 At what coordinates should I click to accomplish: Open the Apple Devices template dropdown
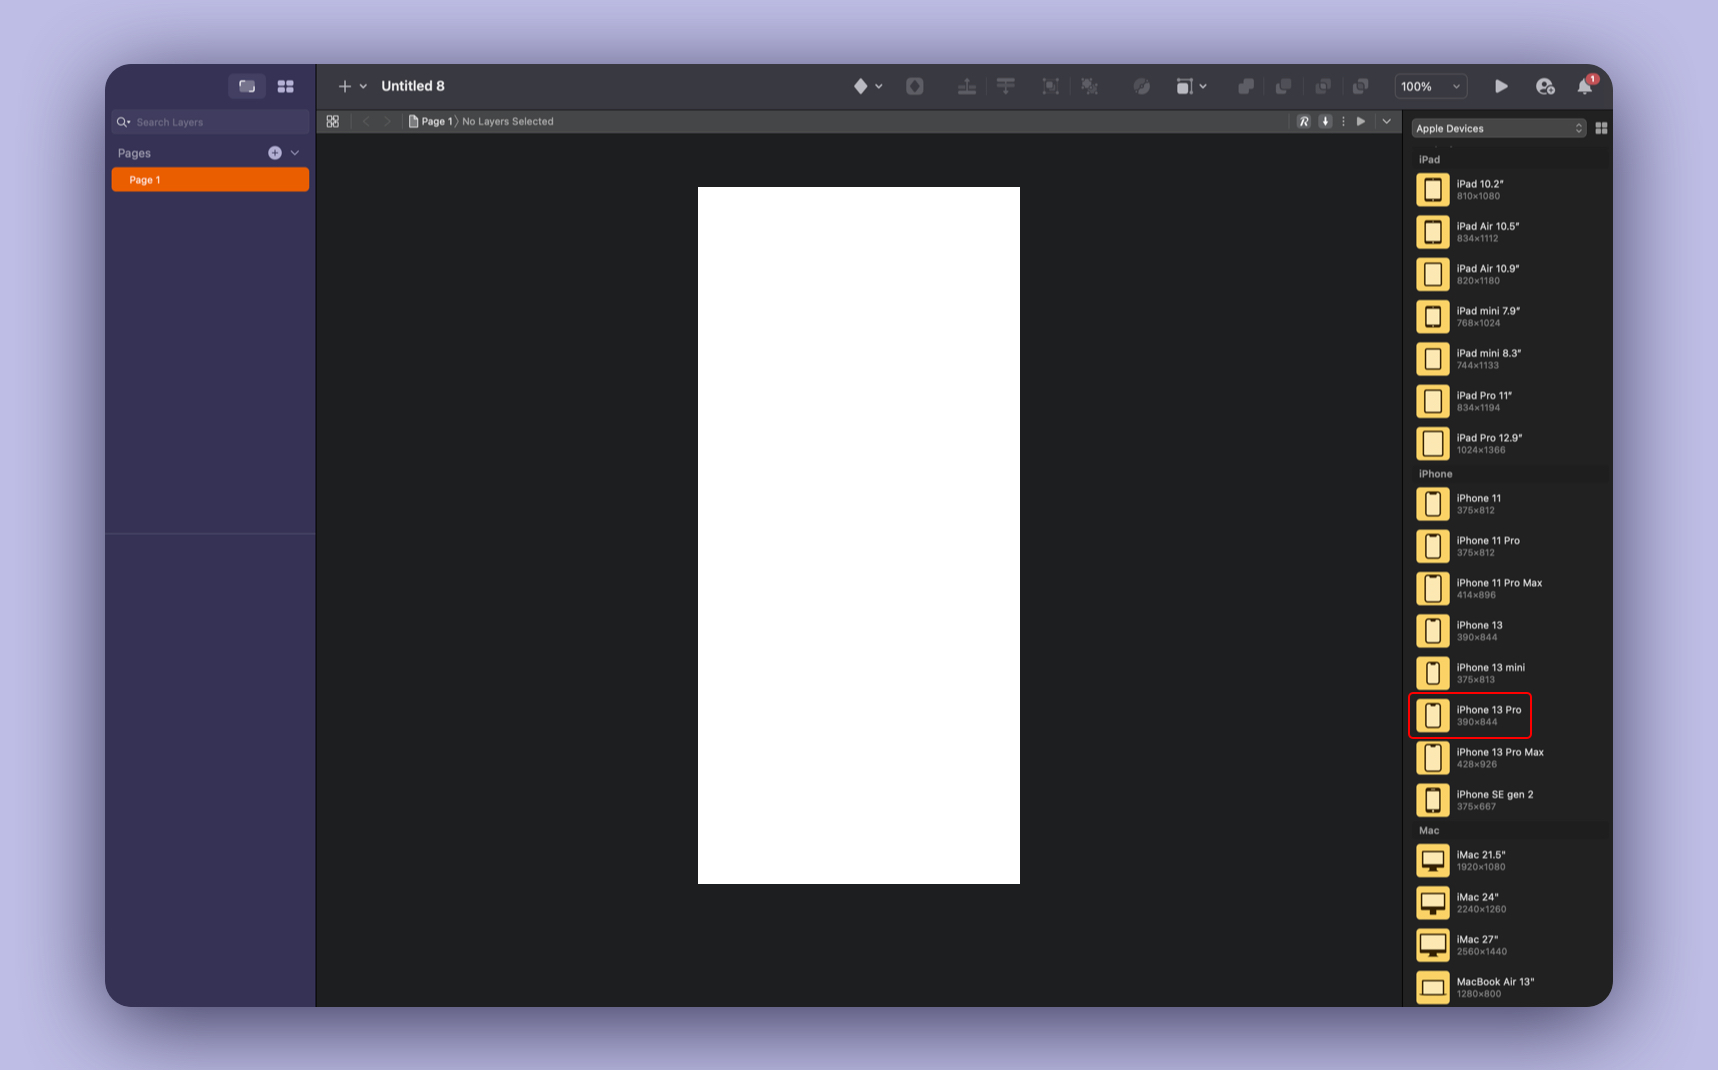(1498, 127)
